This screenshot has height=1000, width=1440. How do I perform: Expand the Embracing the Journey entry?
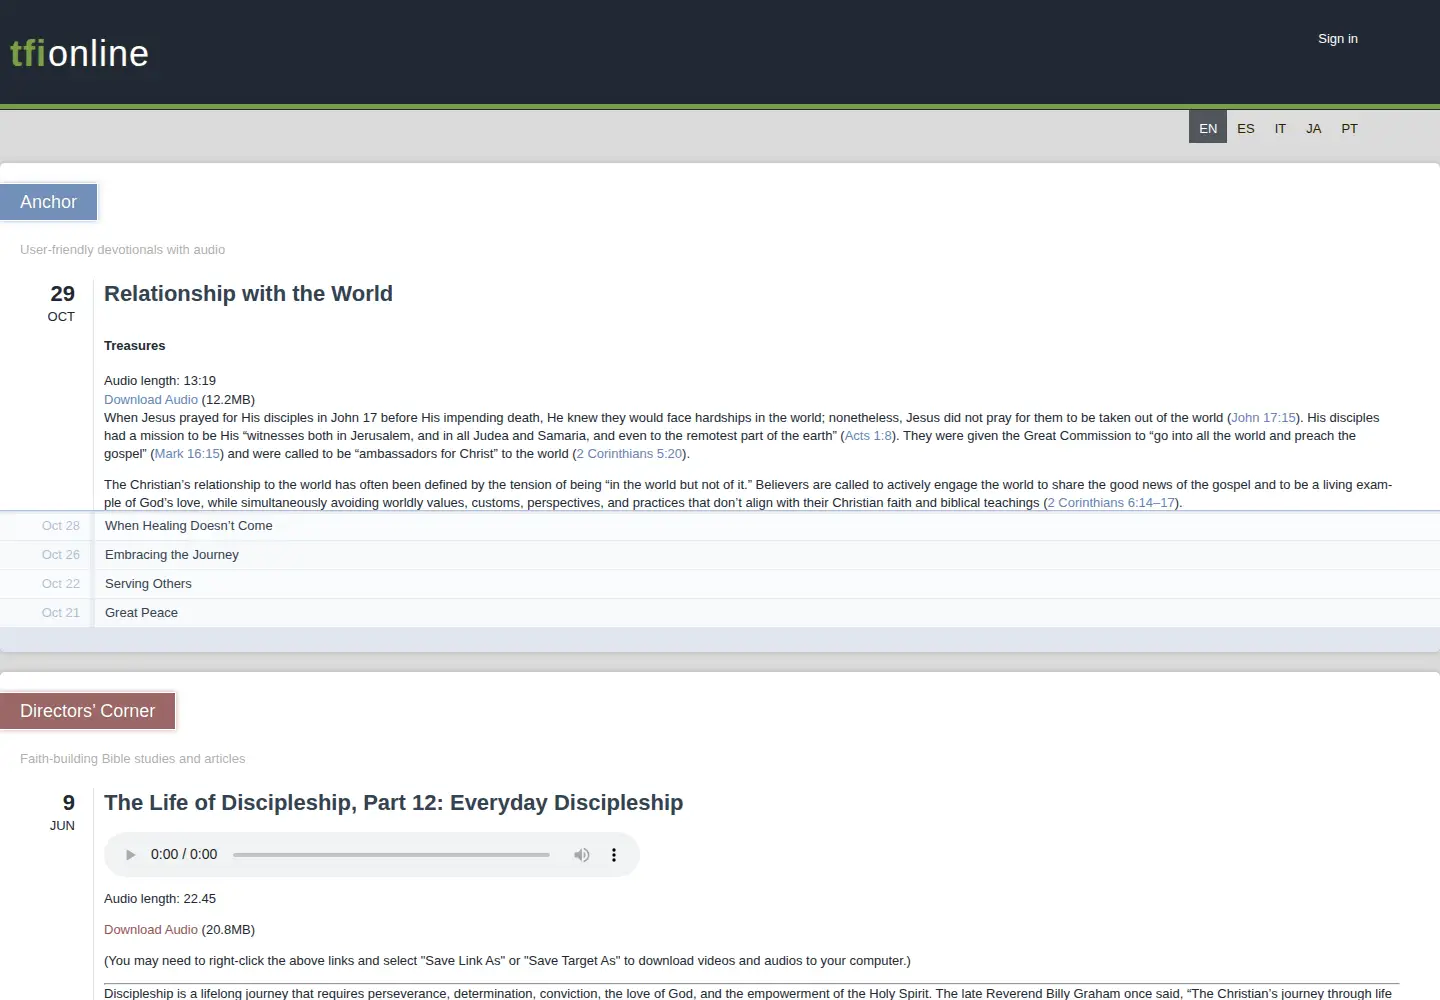720,555
